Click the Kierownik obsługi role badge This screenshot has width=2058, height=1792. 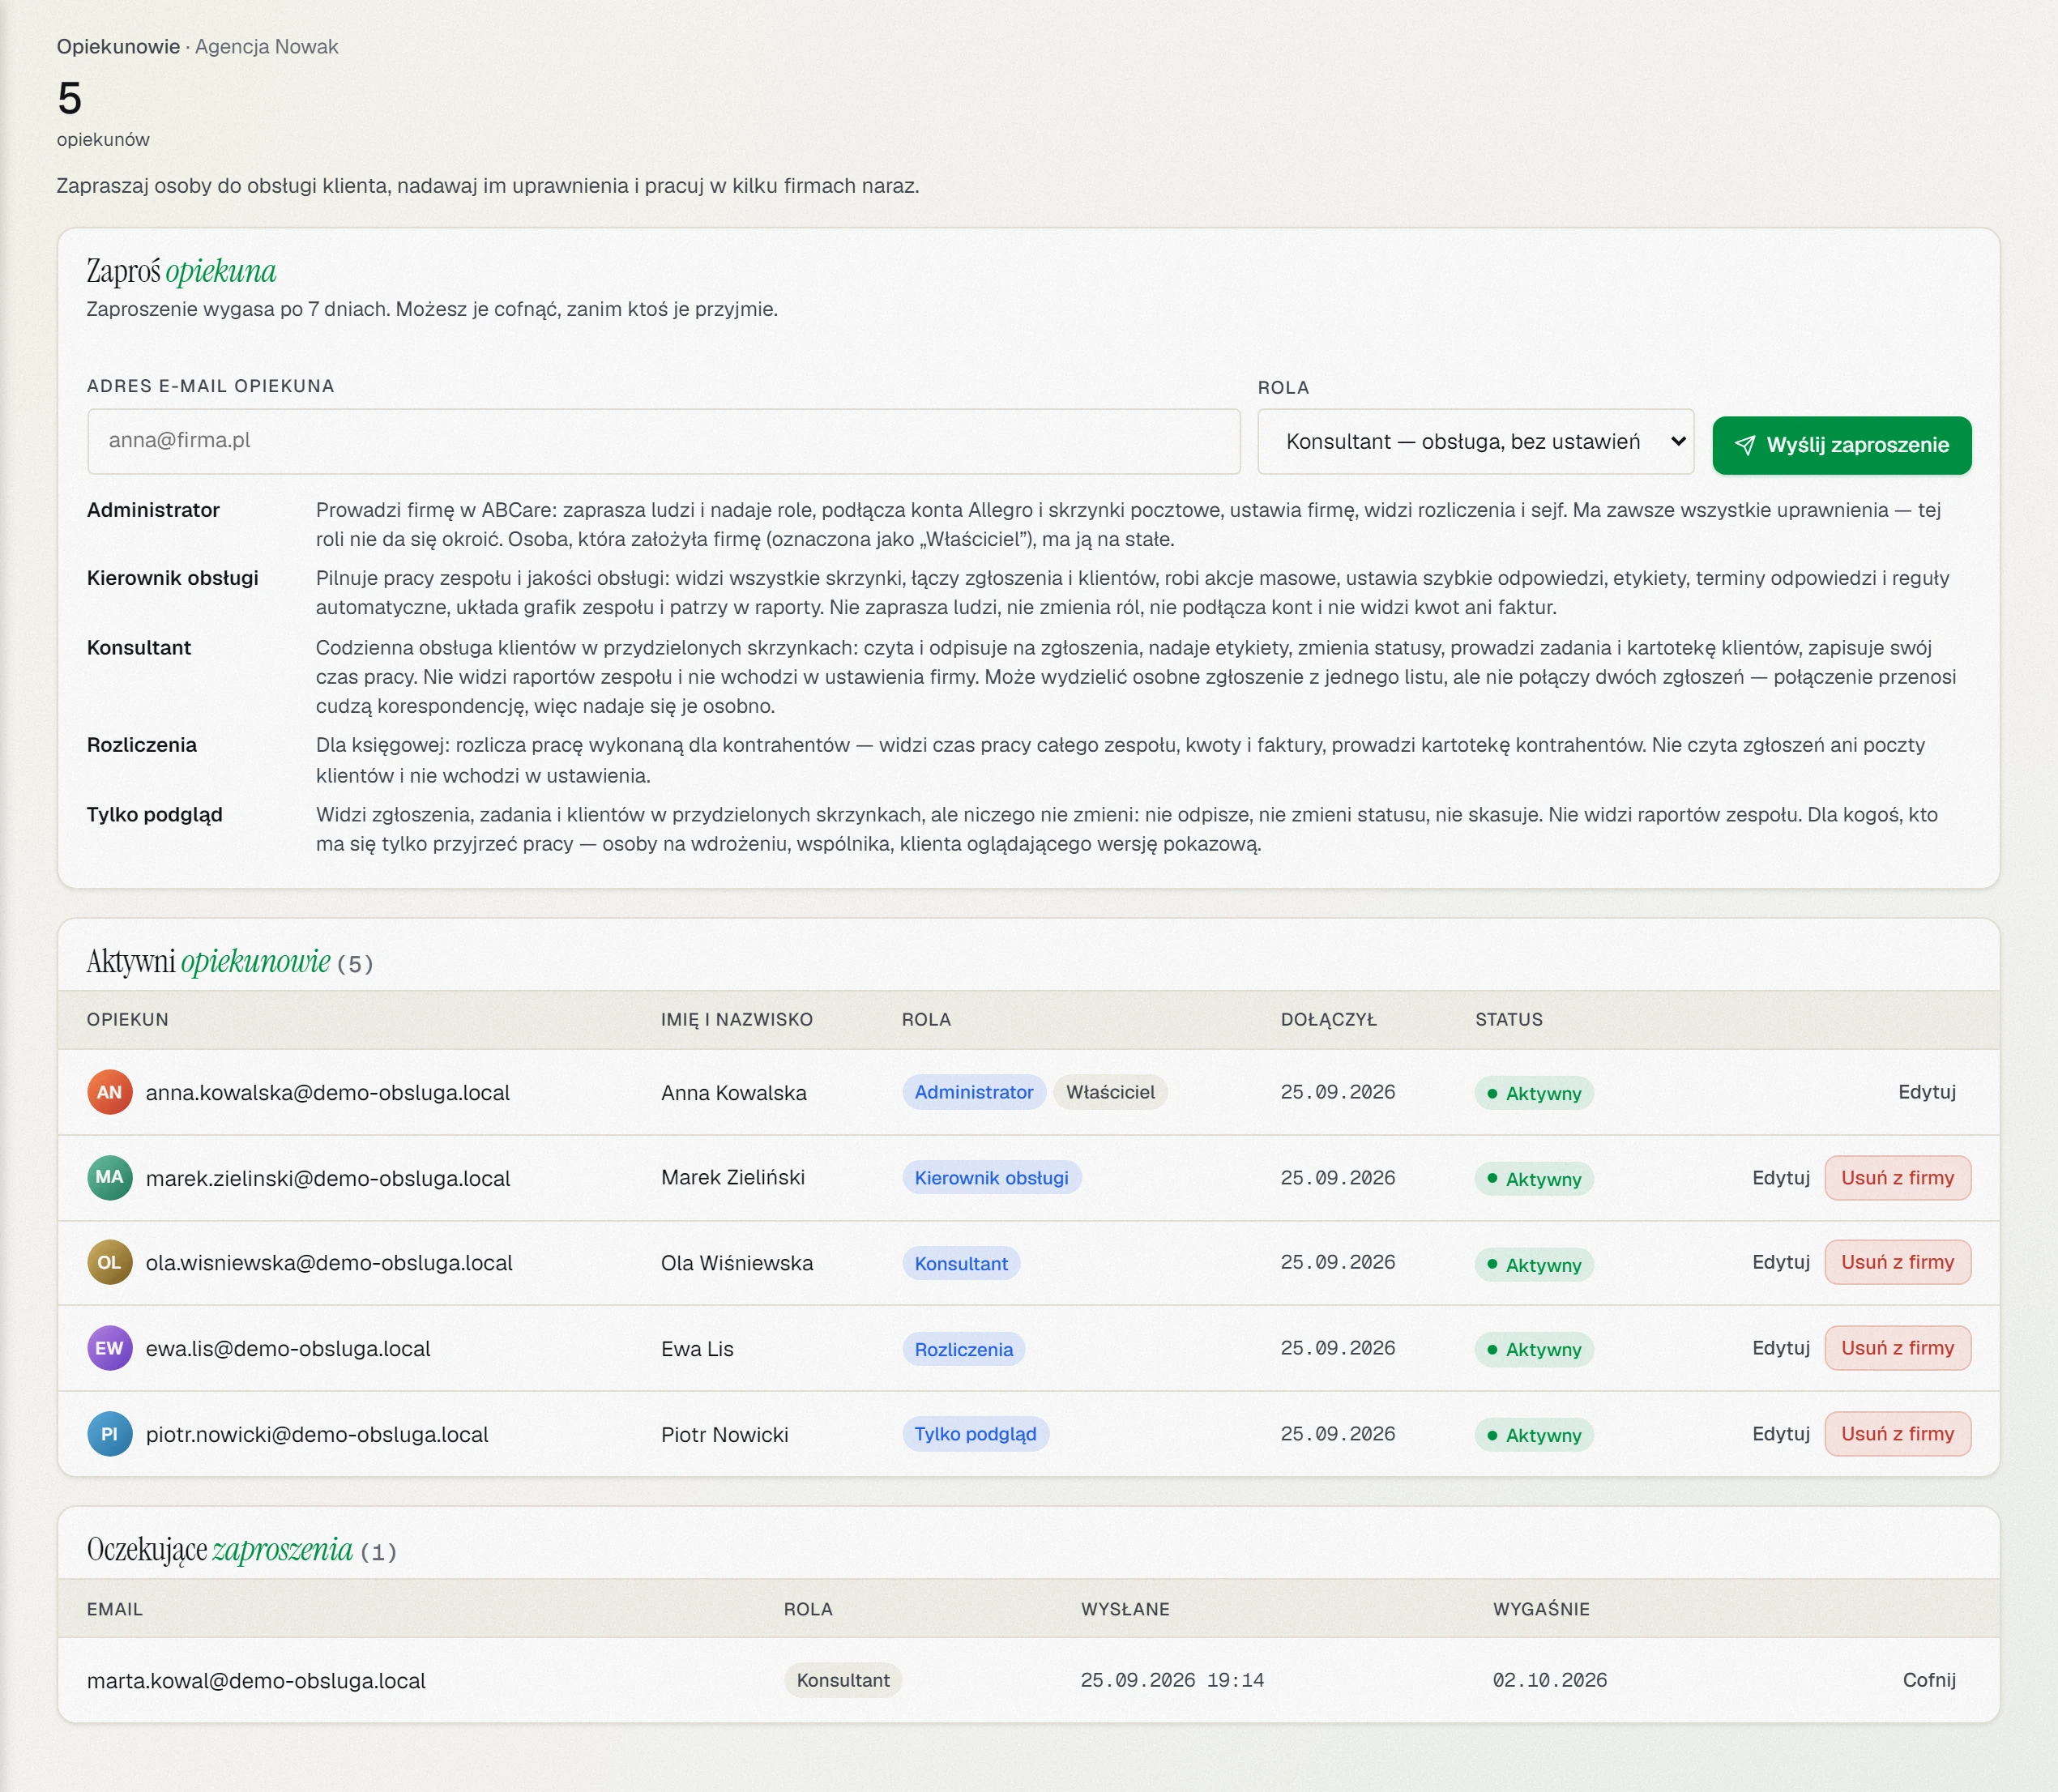991,1178
